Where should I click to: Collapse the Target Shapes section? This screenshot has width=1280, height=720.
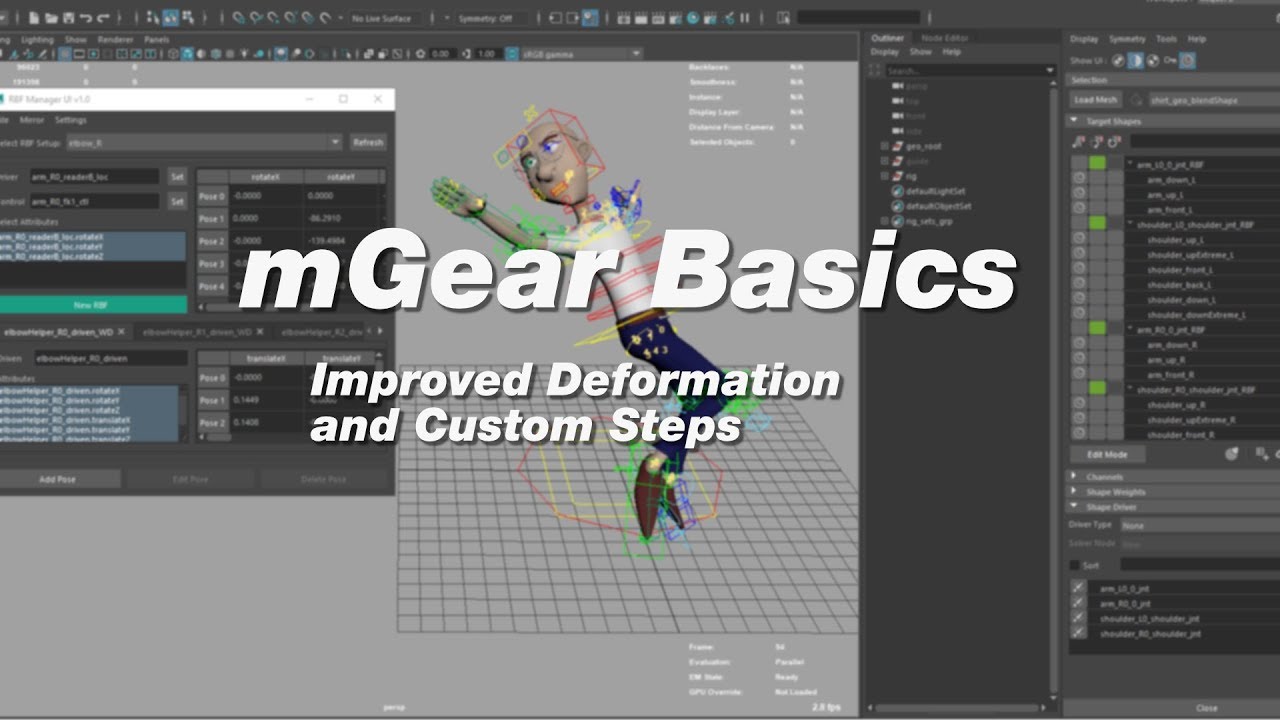pos(1074,121)
